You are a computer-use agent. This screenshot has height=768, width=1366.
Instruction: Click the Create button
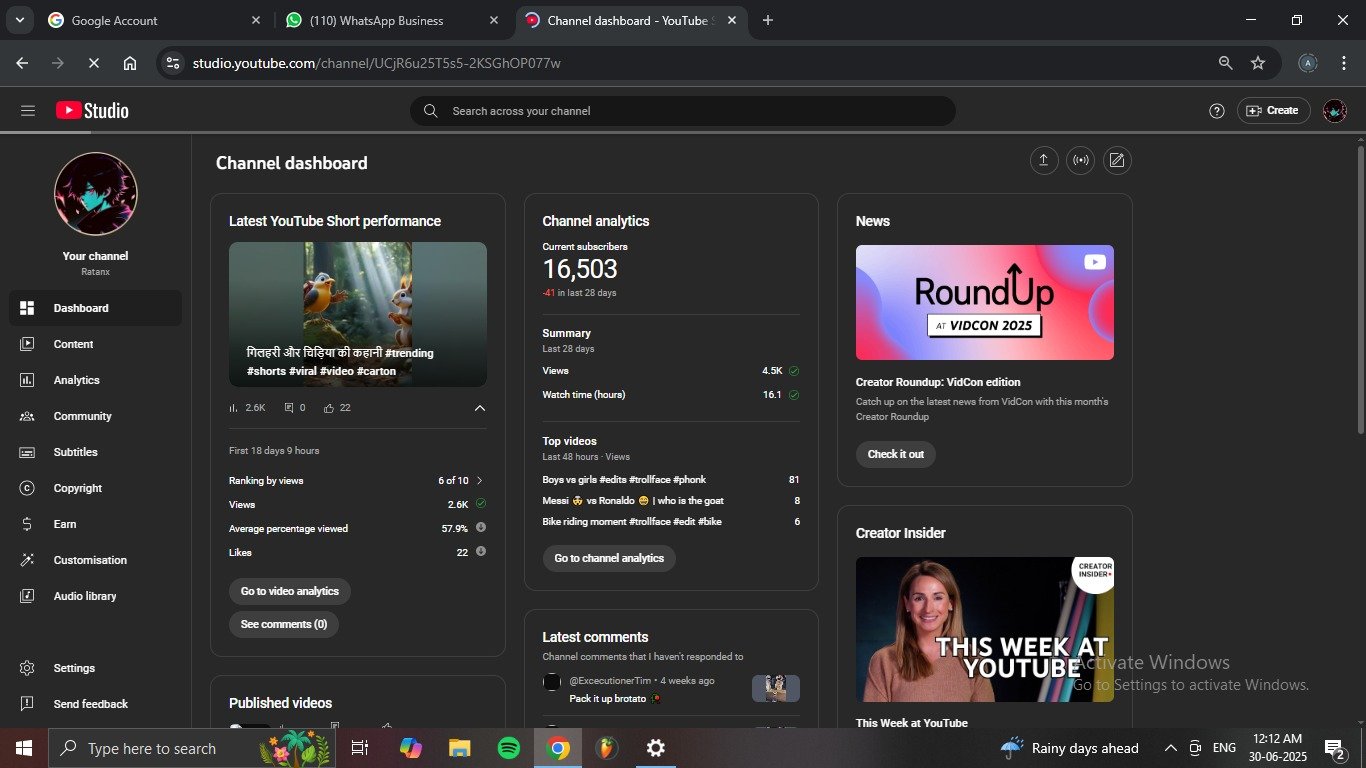coord(1273,111)
